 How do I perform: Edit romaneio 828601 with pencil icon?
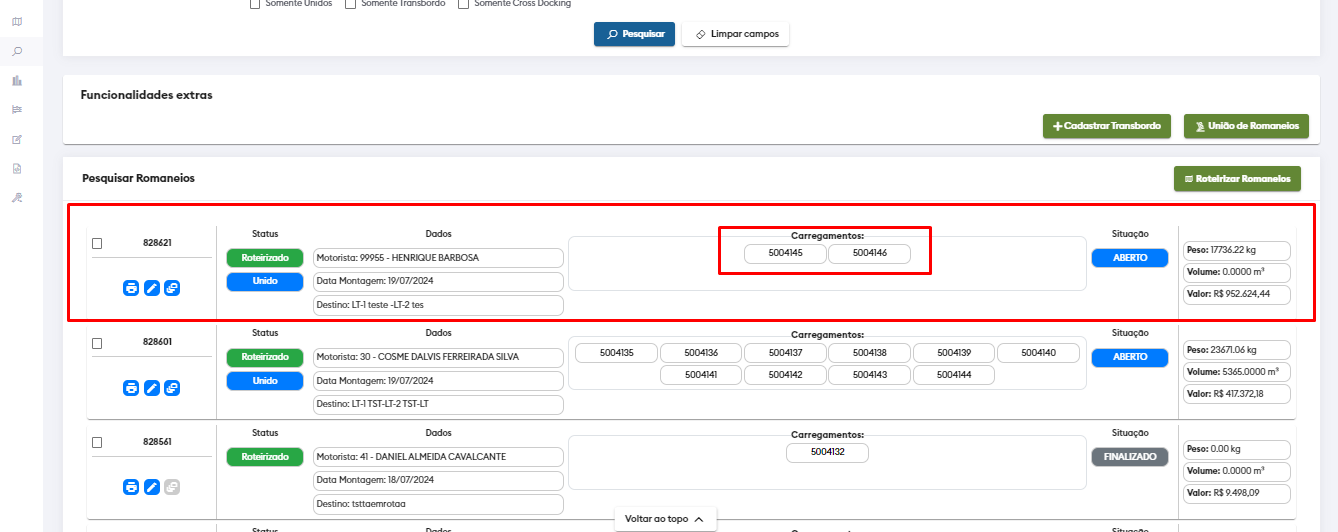[152, 387]
